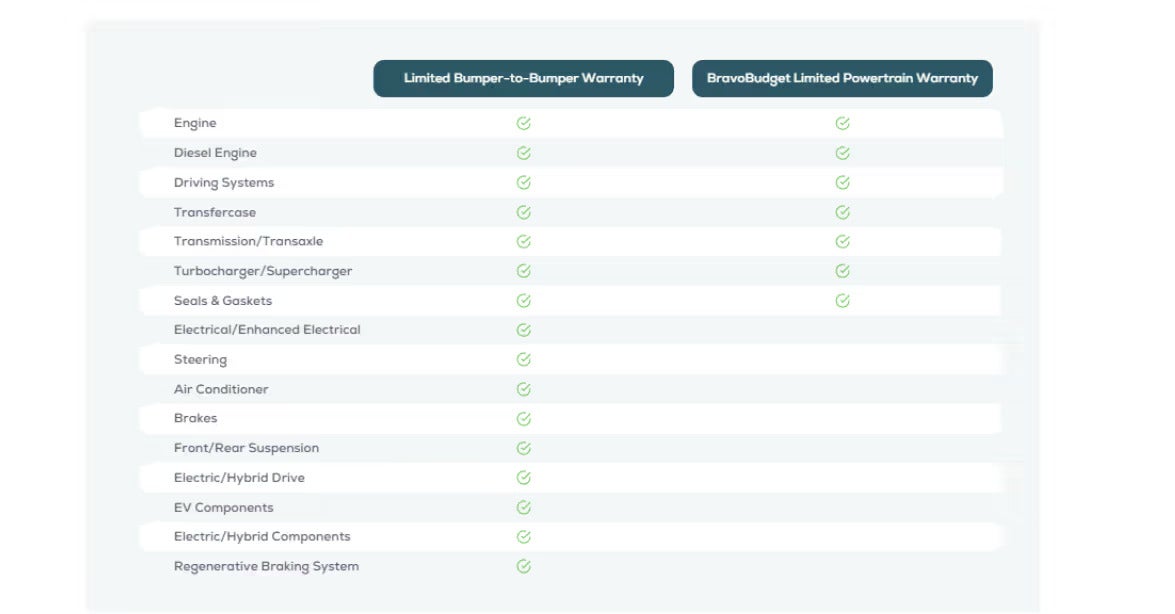Viewport: 1175px width, 614px height.
Task: Select BravoBudget Limited Powertrain Warranty header
Action: click(x=842, y=78)
